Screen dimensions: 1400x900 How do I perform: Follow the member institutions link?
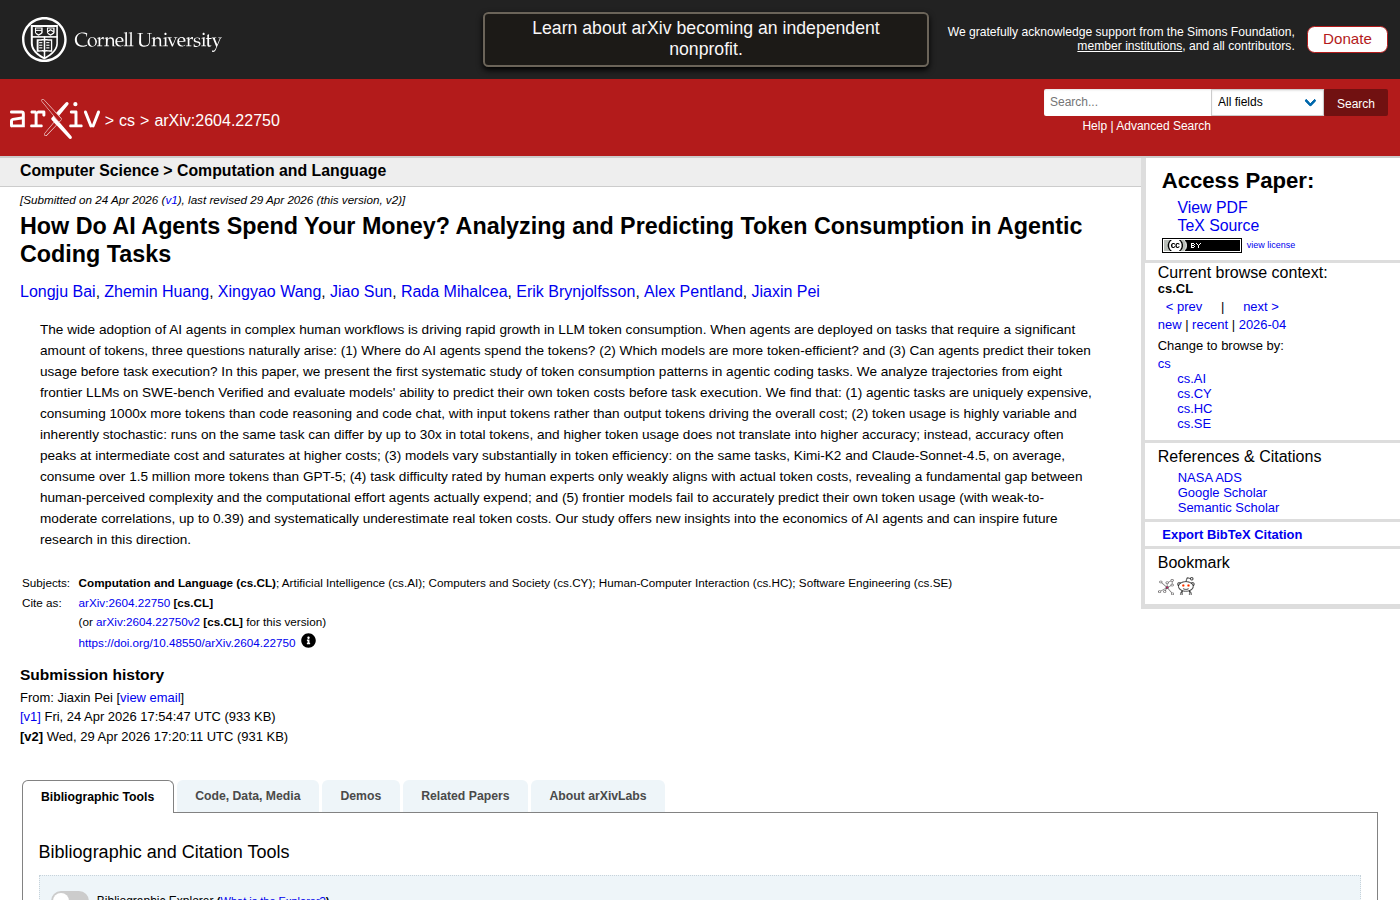1129,46
